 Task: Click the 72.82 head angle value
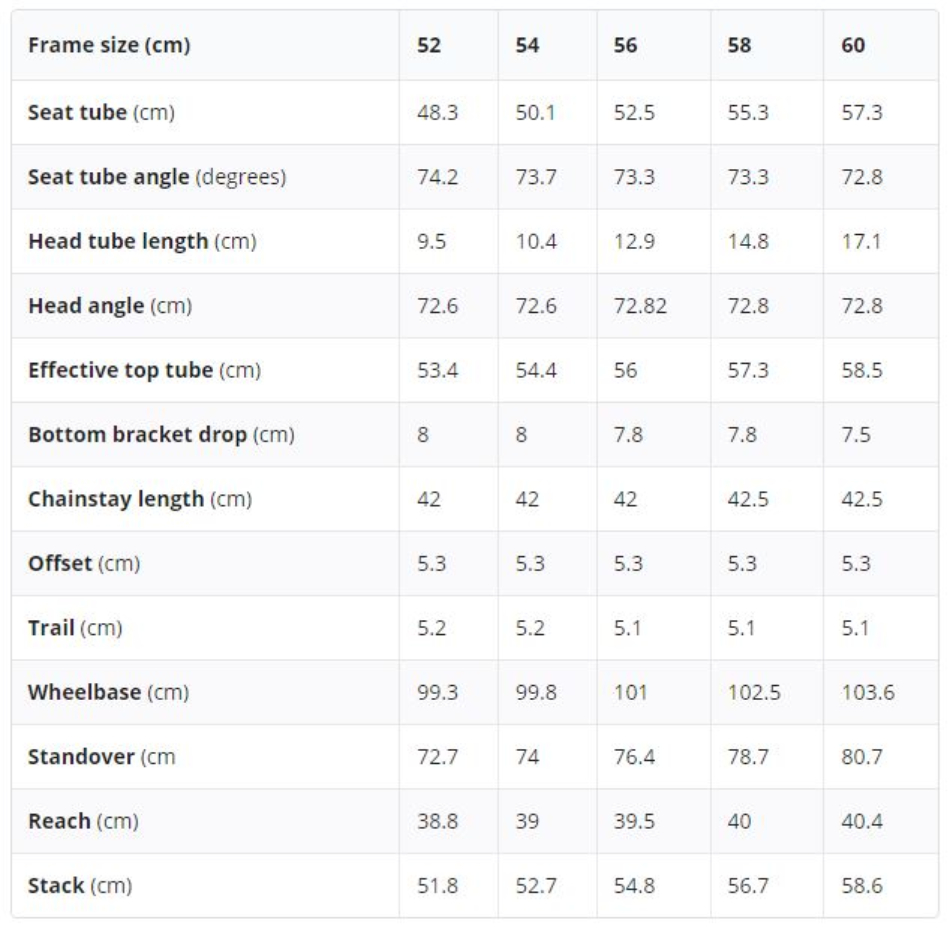coord(640,306)
